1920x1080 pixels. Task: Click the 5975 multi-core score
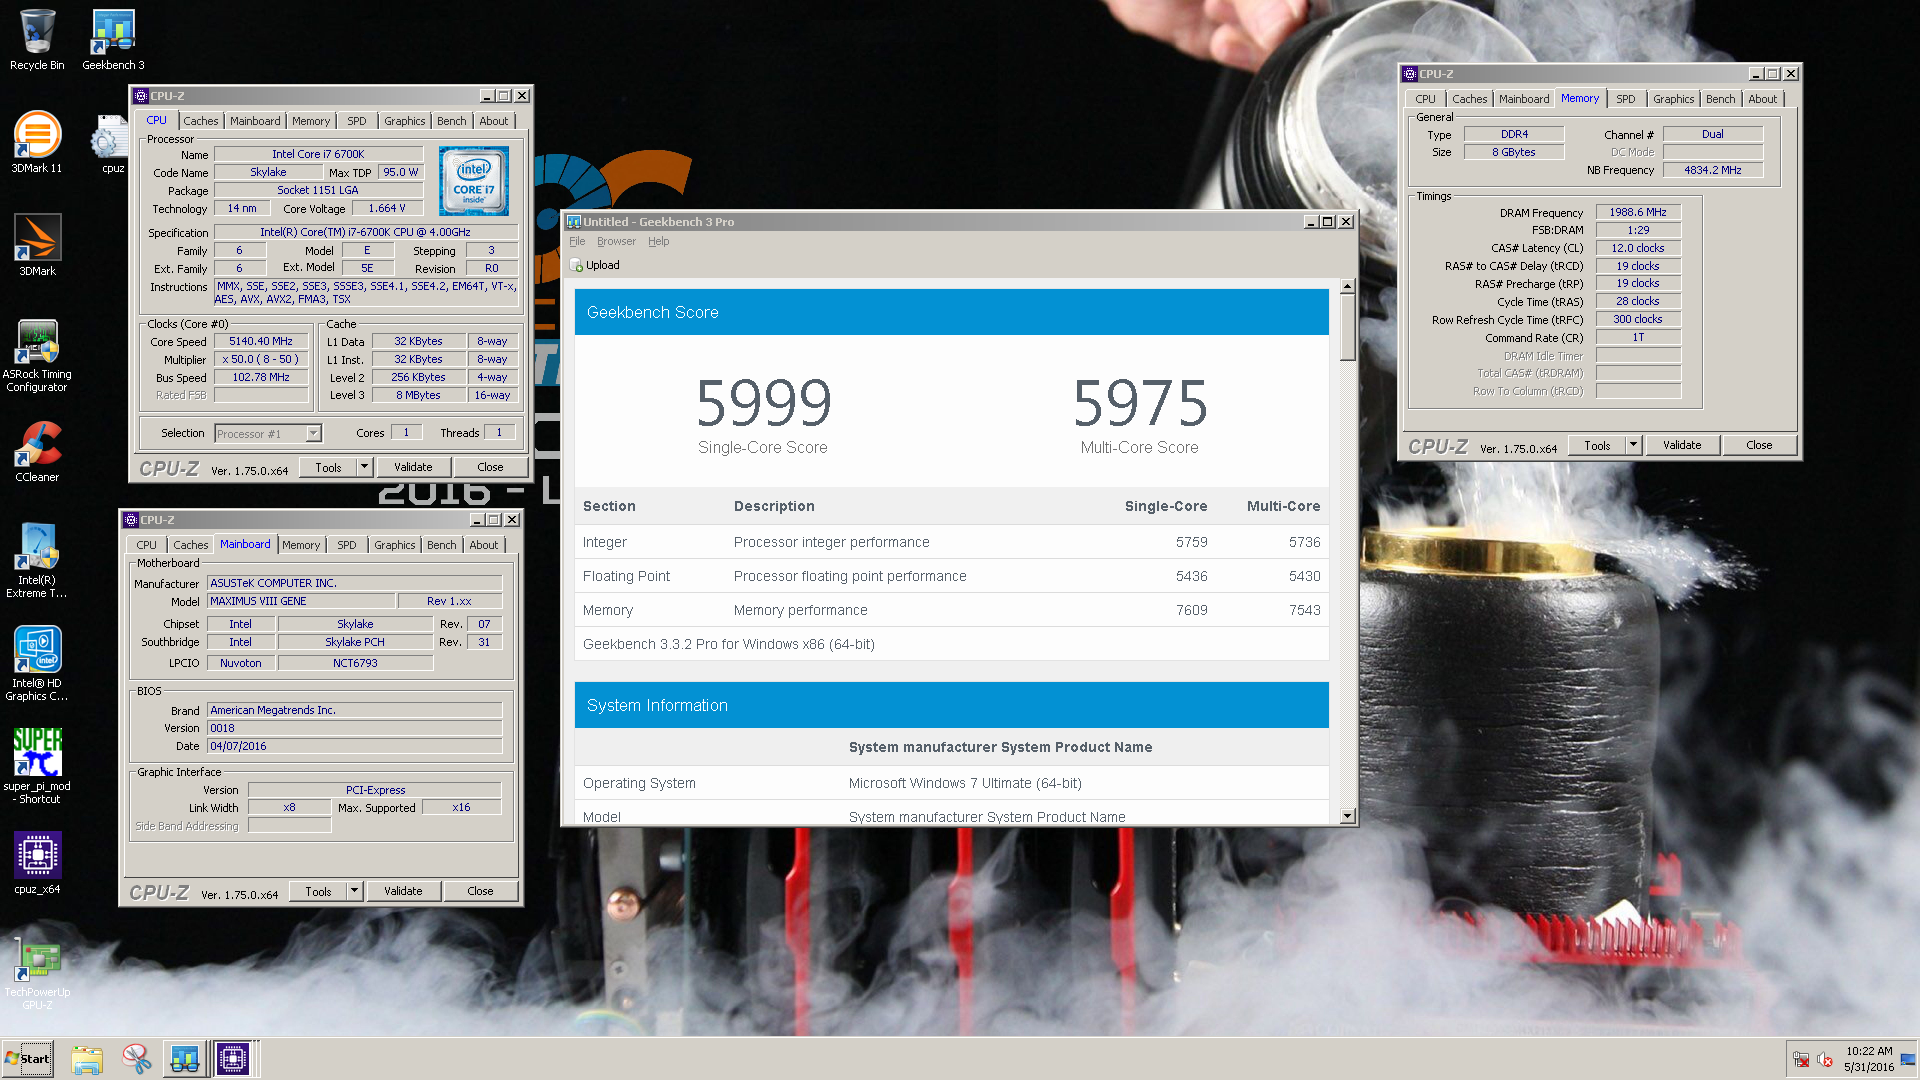point(1140,402)
